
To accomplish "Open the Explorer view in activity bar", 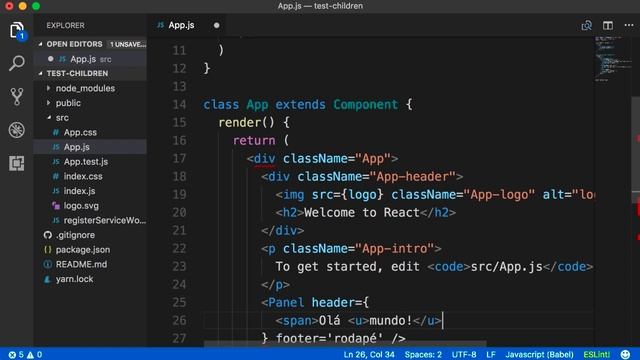I will [x=17, y=31].
